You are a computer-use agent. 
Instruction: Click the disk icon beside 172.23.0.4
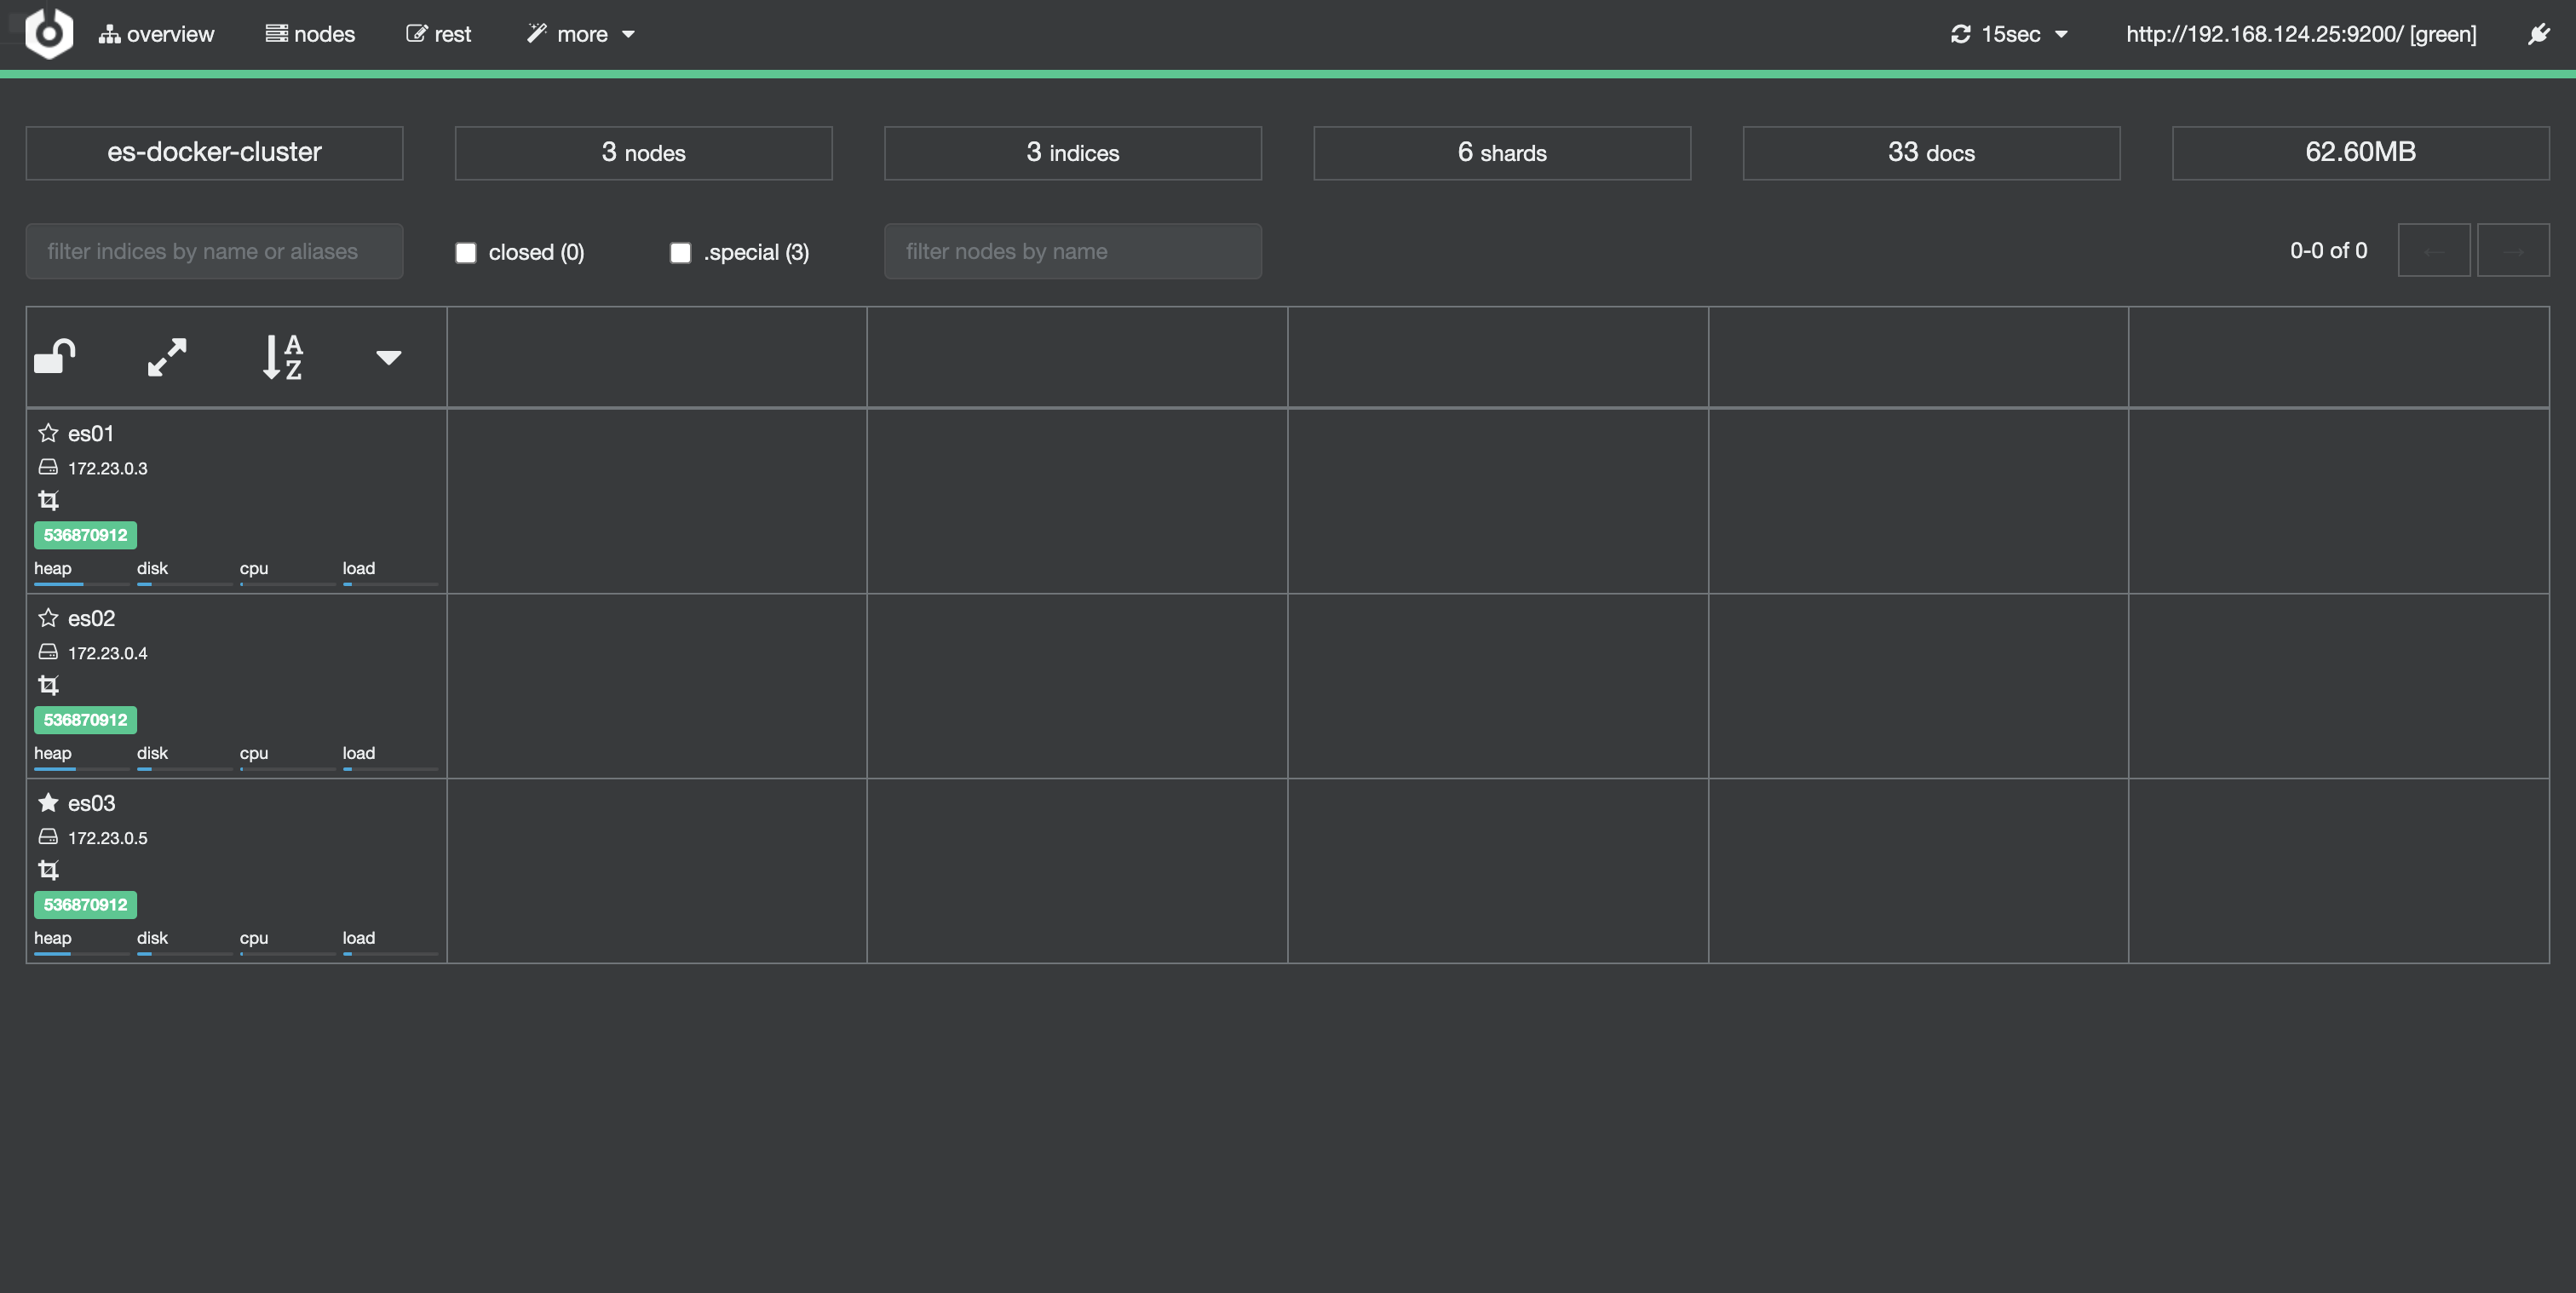click(x=48, y=652)
